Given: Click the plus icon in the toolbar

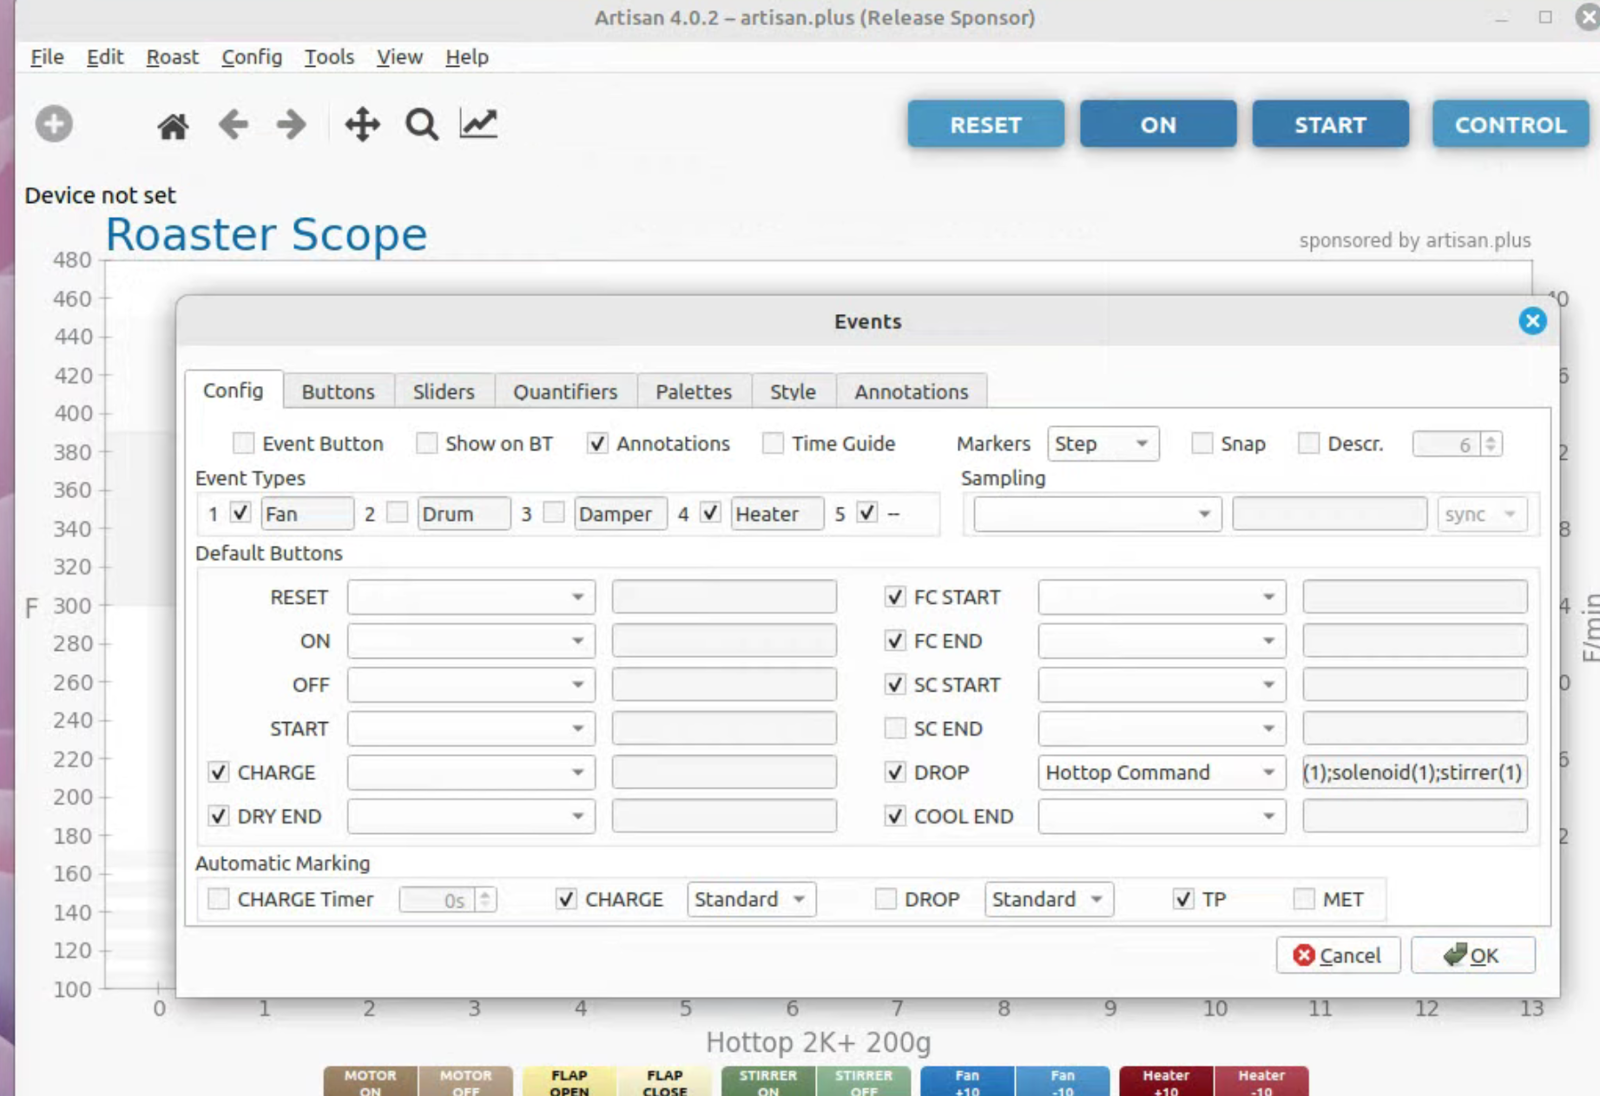Looking at the screenshot, I should (54, 124).
